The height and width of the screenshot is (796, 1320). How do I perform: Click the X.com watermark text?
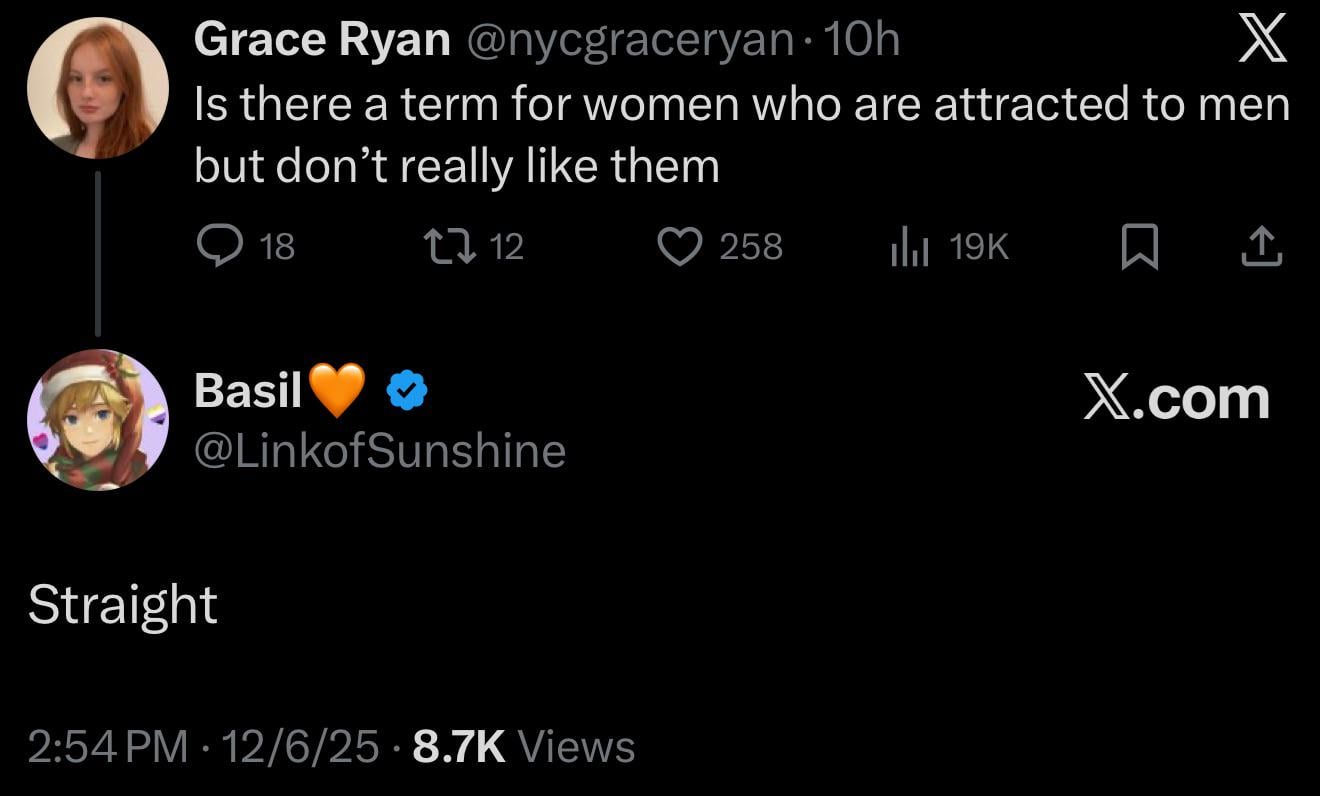1176,398
